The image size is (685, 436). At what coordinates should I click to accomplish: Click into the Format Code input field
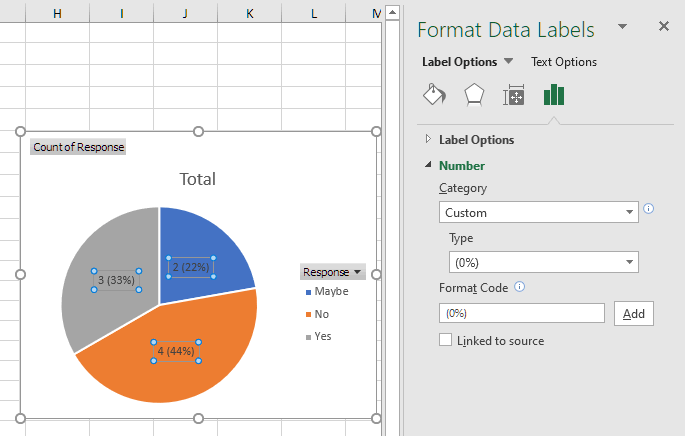(x=522, y=313)
